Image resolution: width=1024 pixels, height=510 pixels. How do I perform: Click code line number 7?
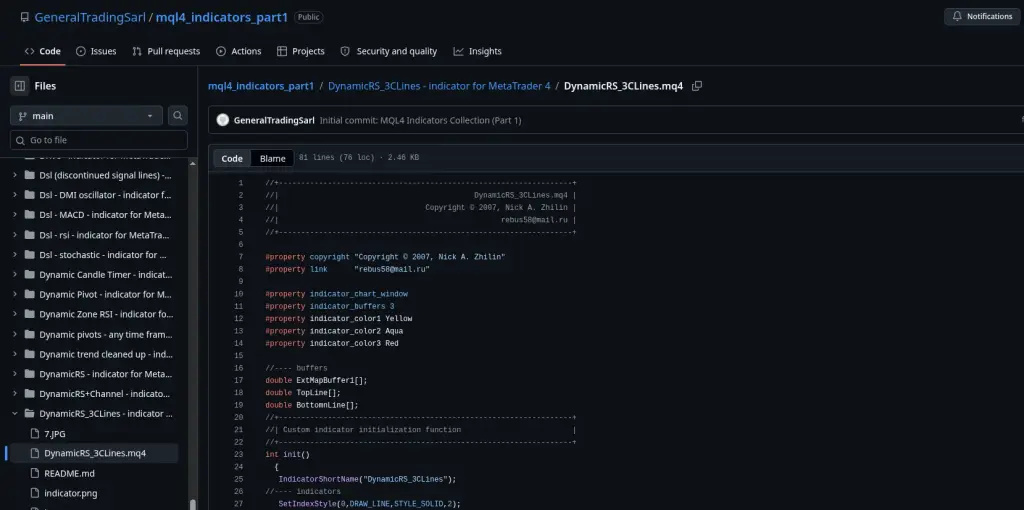pos(240,257)
